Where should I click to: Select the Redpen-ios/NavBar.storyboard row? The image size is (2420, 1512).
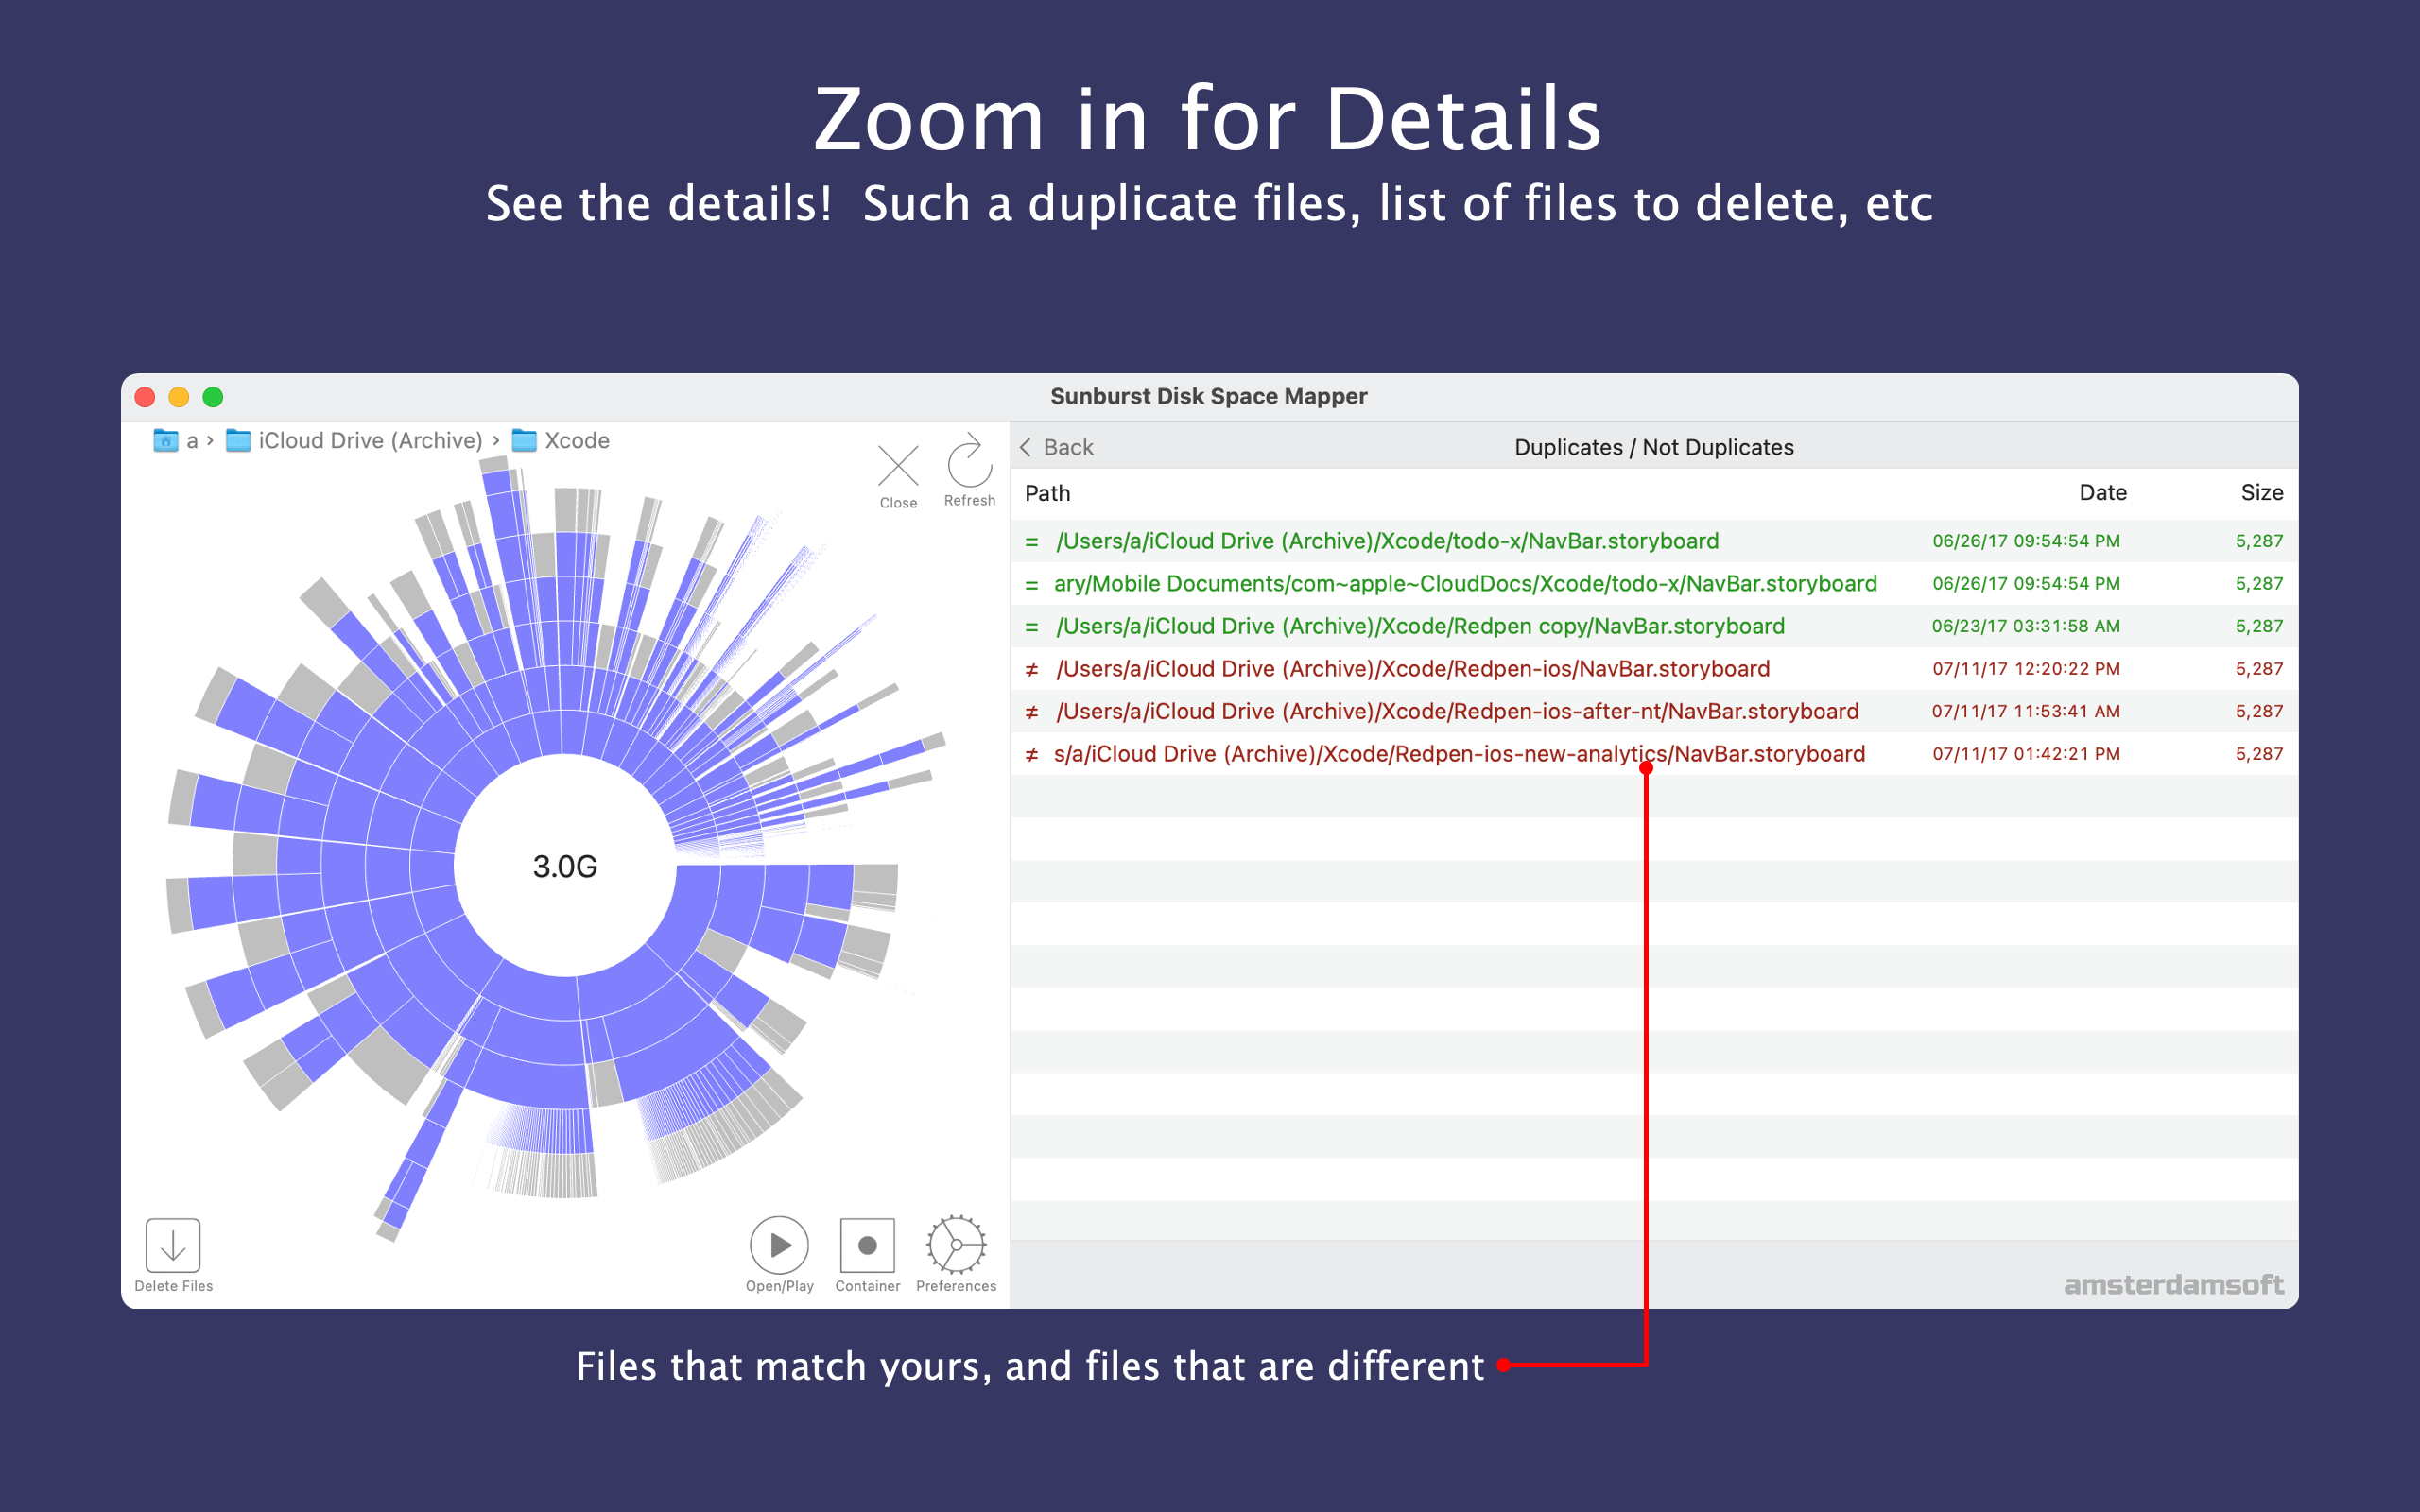point(1654,669)
